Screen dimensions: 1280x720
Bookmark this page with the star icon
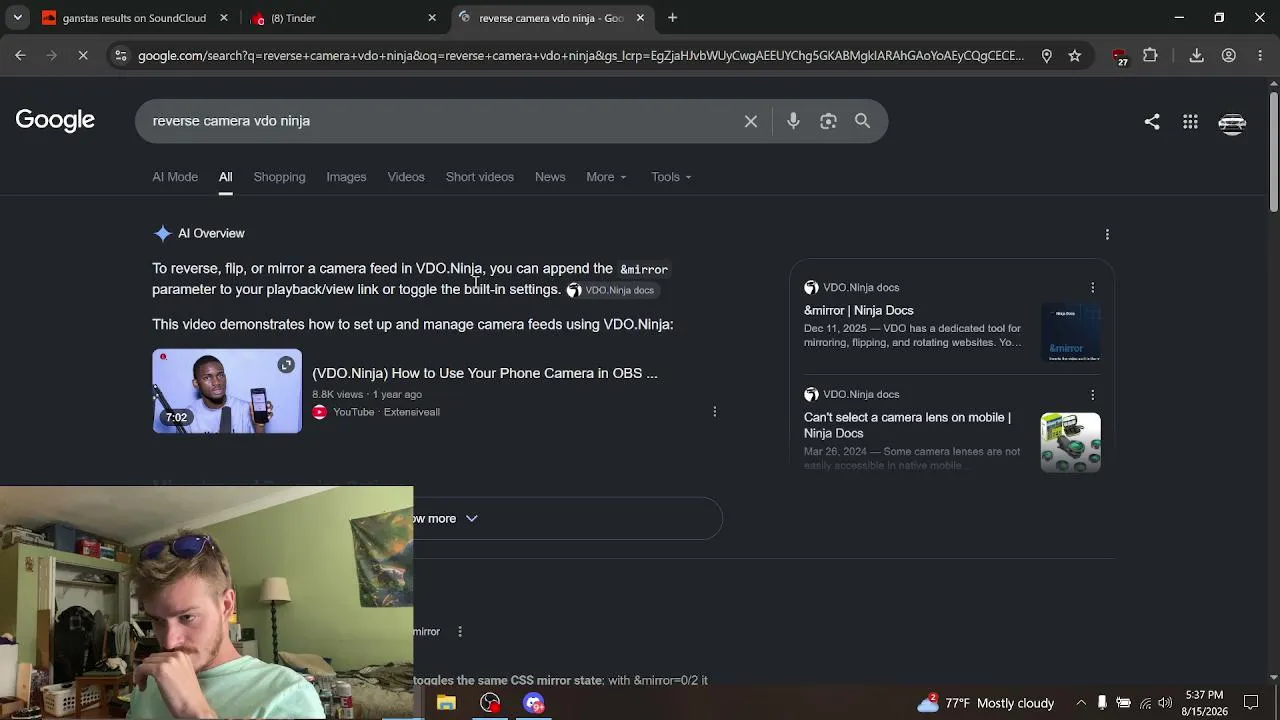(1074, 56)
